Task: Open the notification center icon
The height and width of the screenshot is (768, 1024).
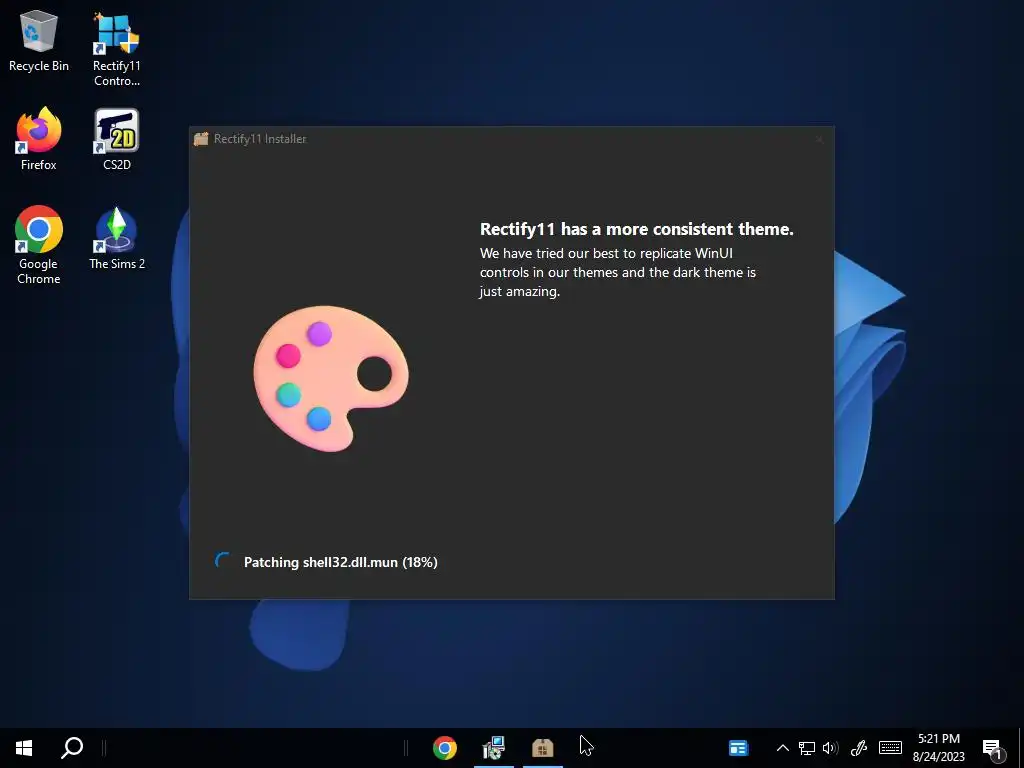Action: click(x=993, y=748)
